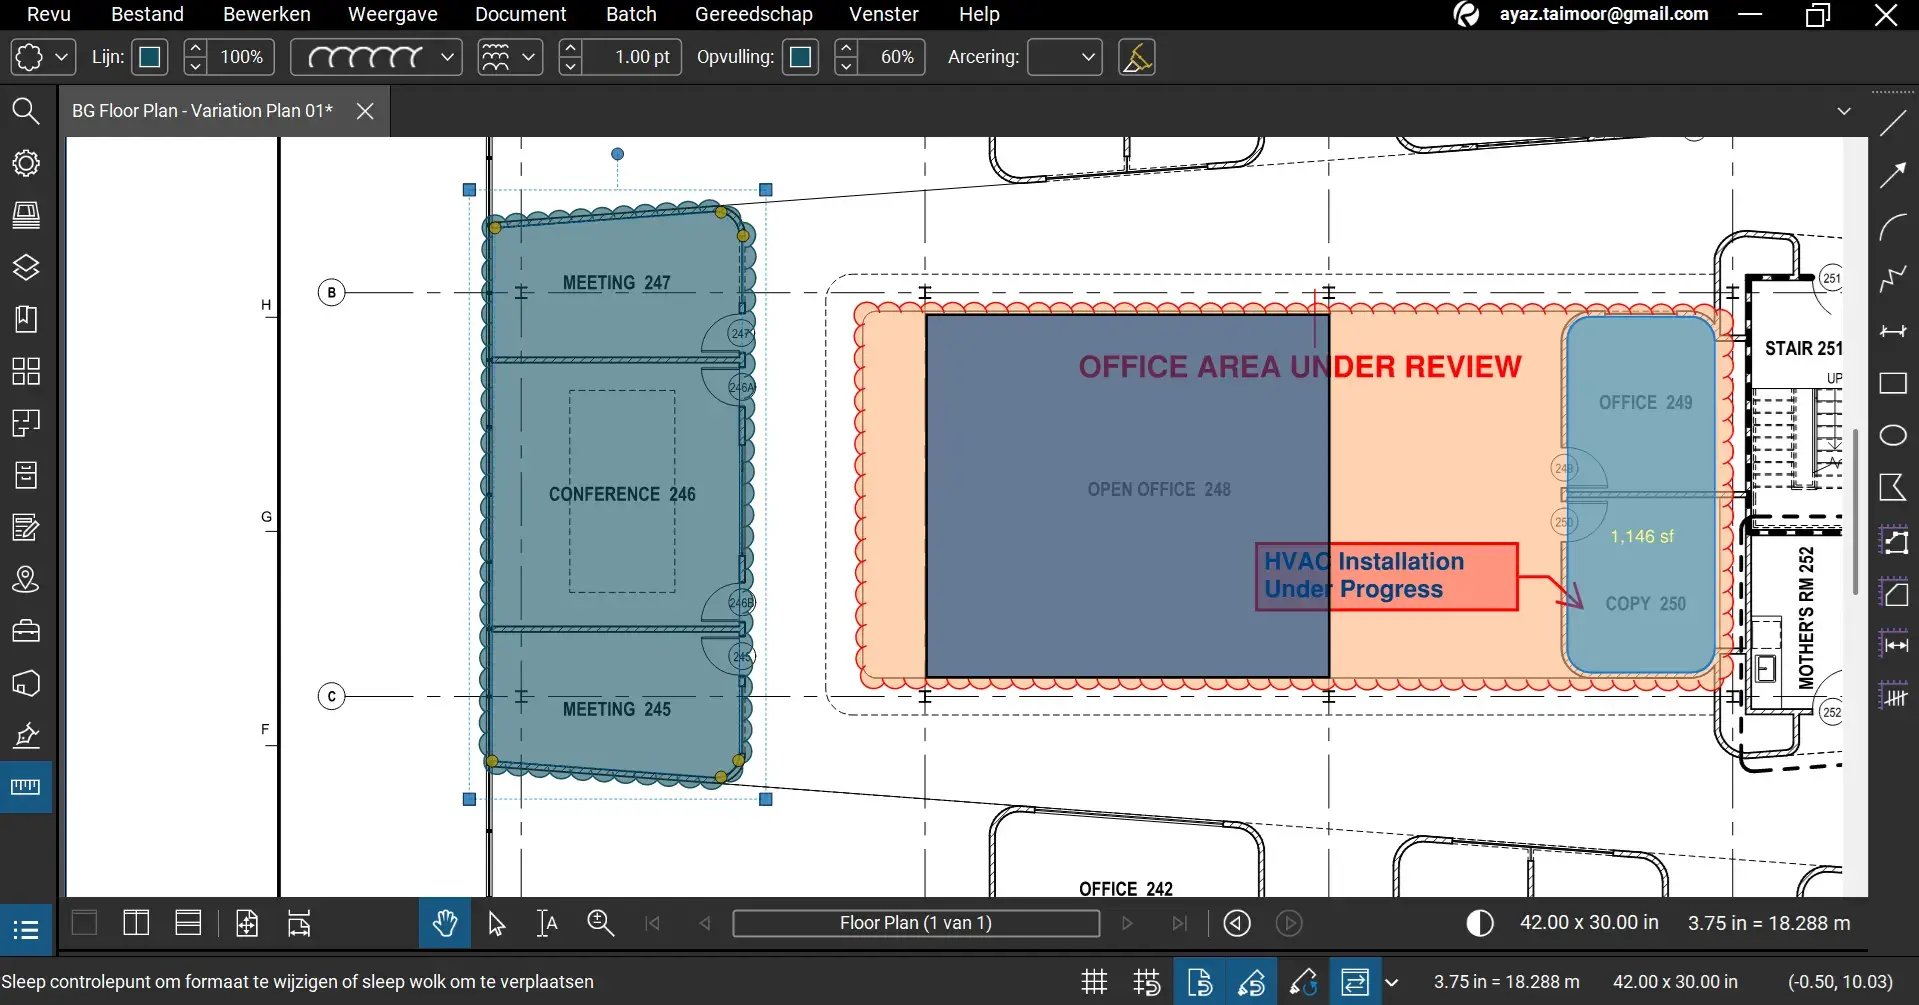Select the Count measurement tool
Viewport: 1919px width, 1005px height.
[1893, 695]
